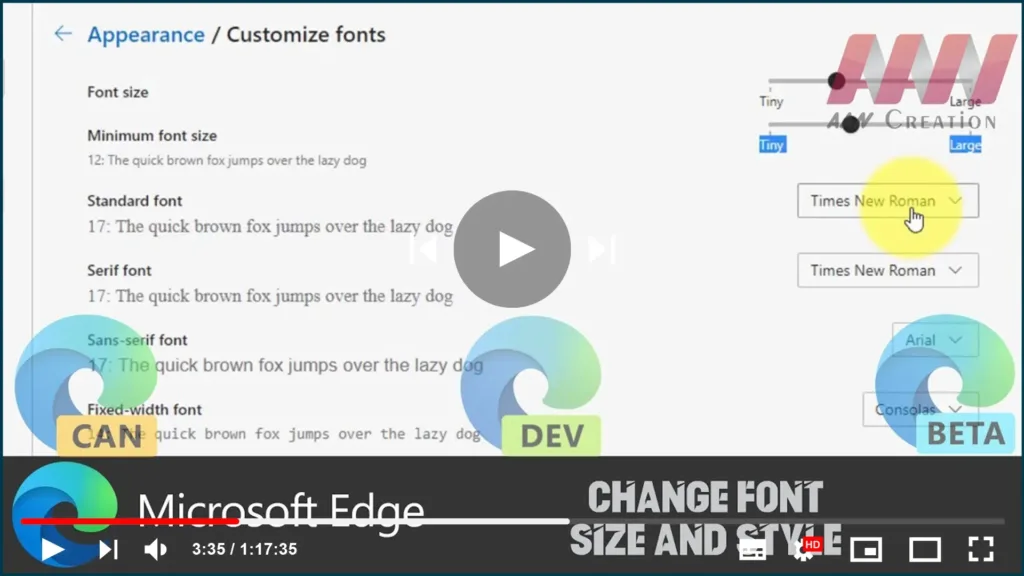
Task: Toggle subtitles/closed captions
Action: click(x=752, y=549)
